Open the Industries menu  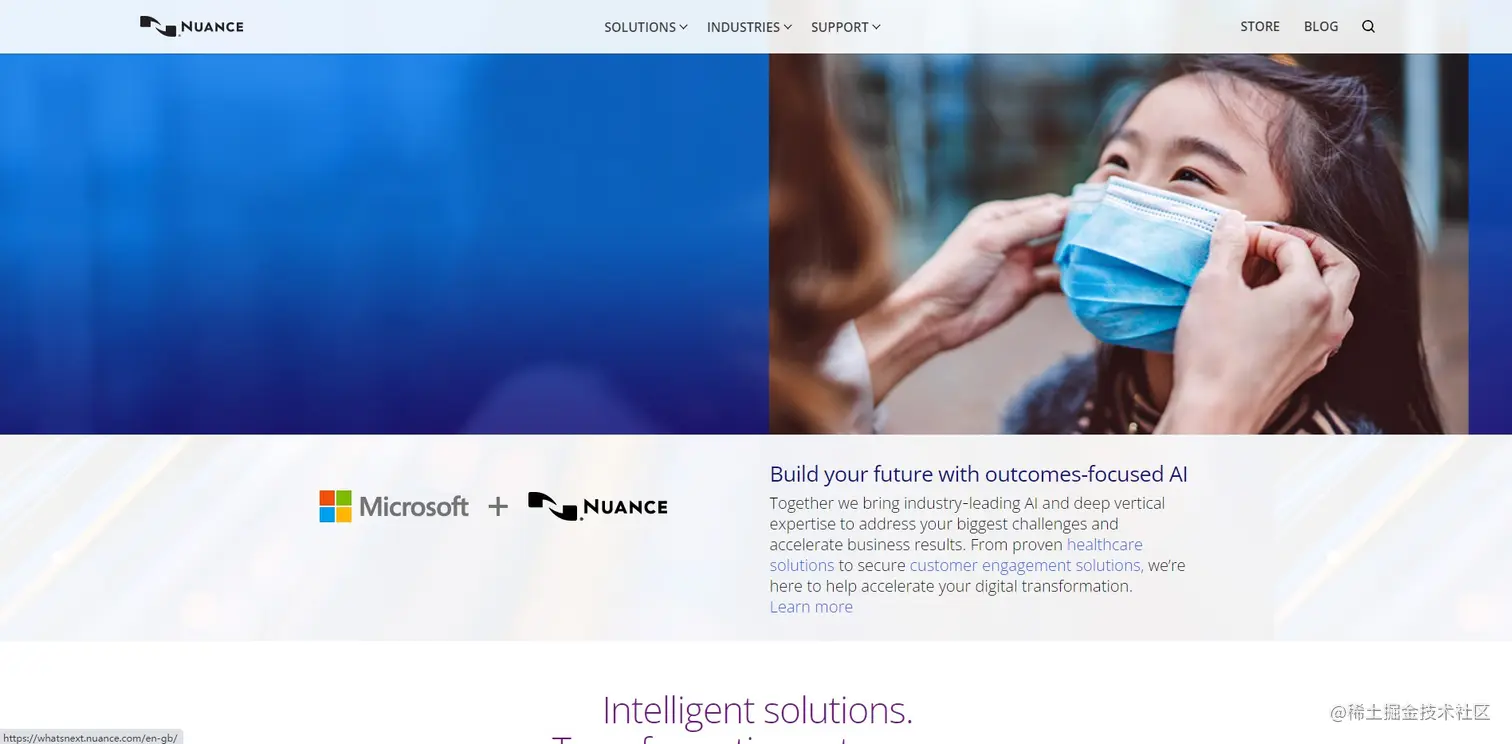(x=743, y=27)
